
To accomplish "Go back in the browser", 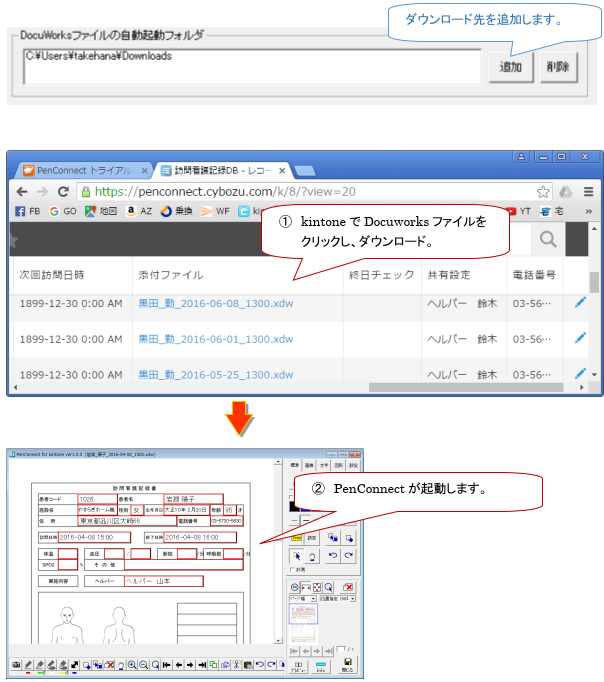I will (22, 192).
